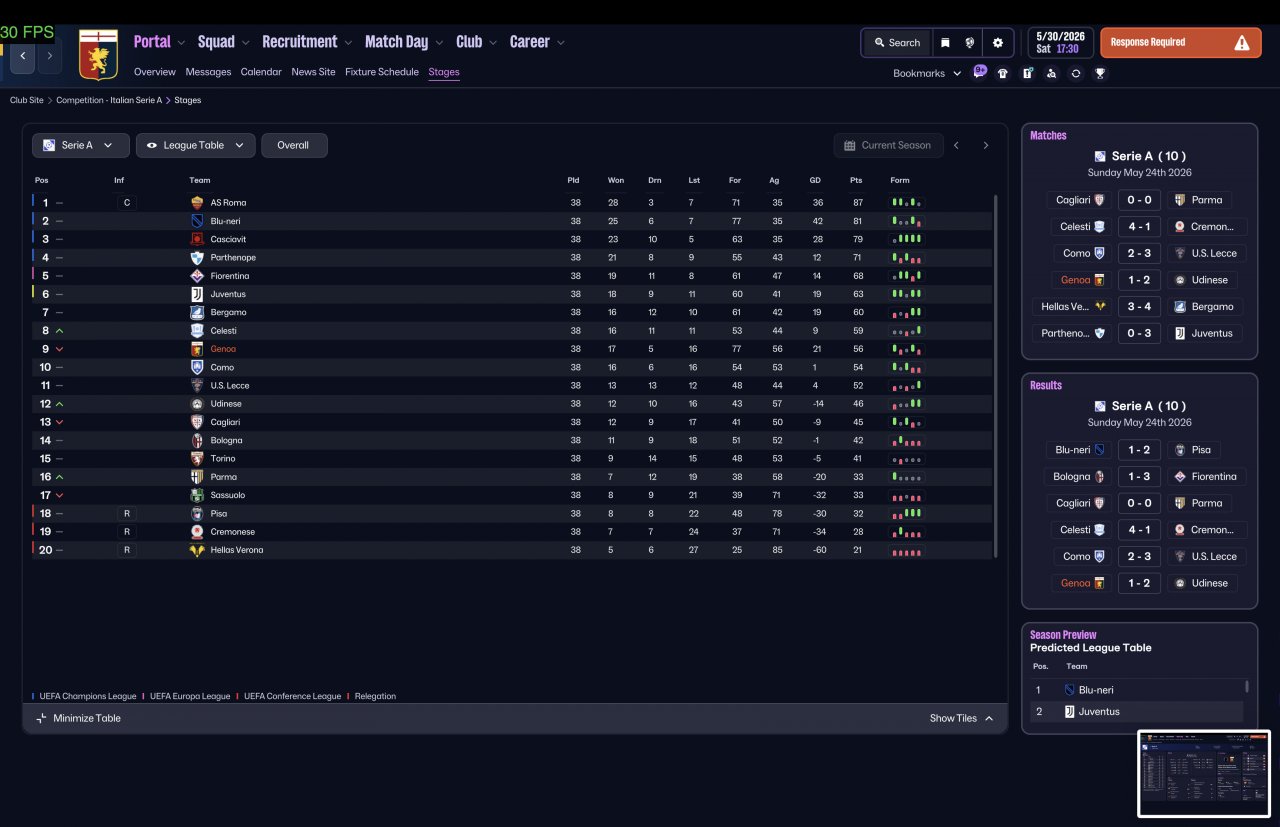Switch to the Overview tab
This screenshot has height=827, width=1280.
[155, 72]
